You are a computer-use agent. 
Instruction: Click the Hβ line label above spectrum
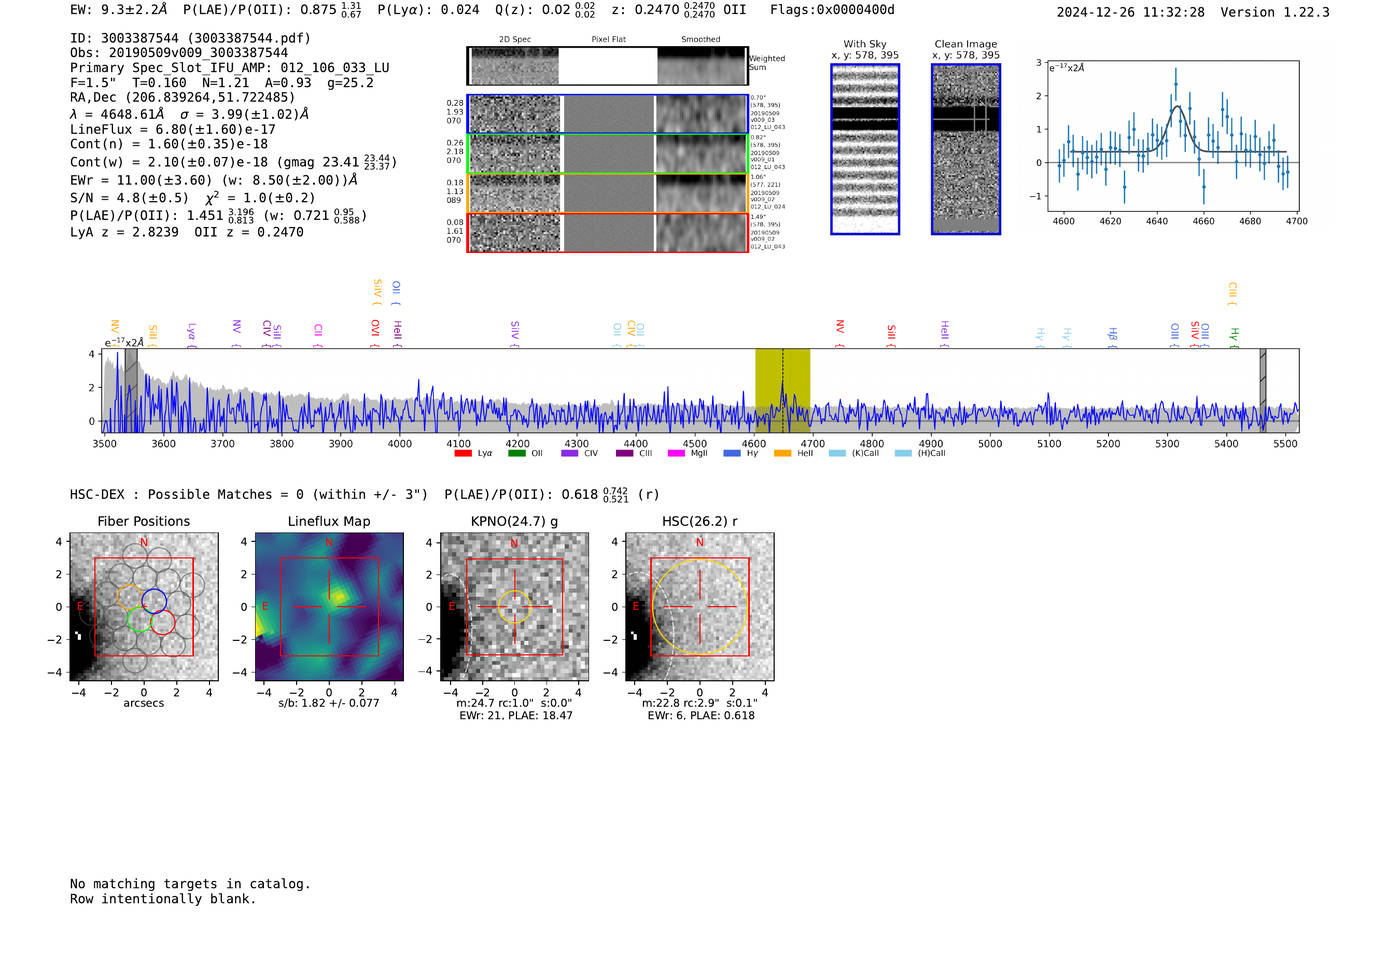pyautogui.click(x=1112, y=335)
